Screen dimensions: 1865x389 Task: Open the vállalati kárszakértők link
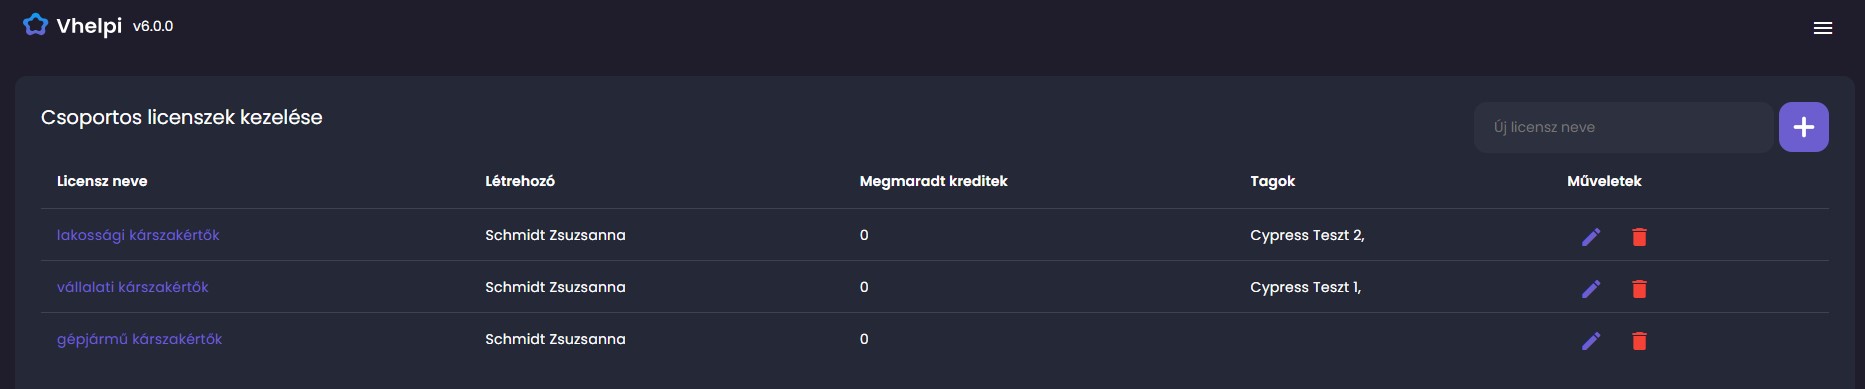[133, 287]
